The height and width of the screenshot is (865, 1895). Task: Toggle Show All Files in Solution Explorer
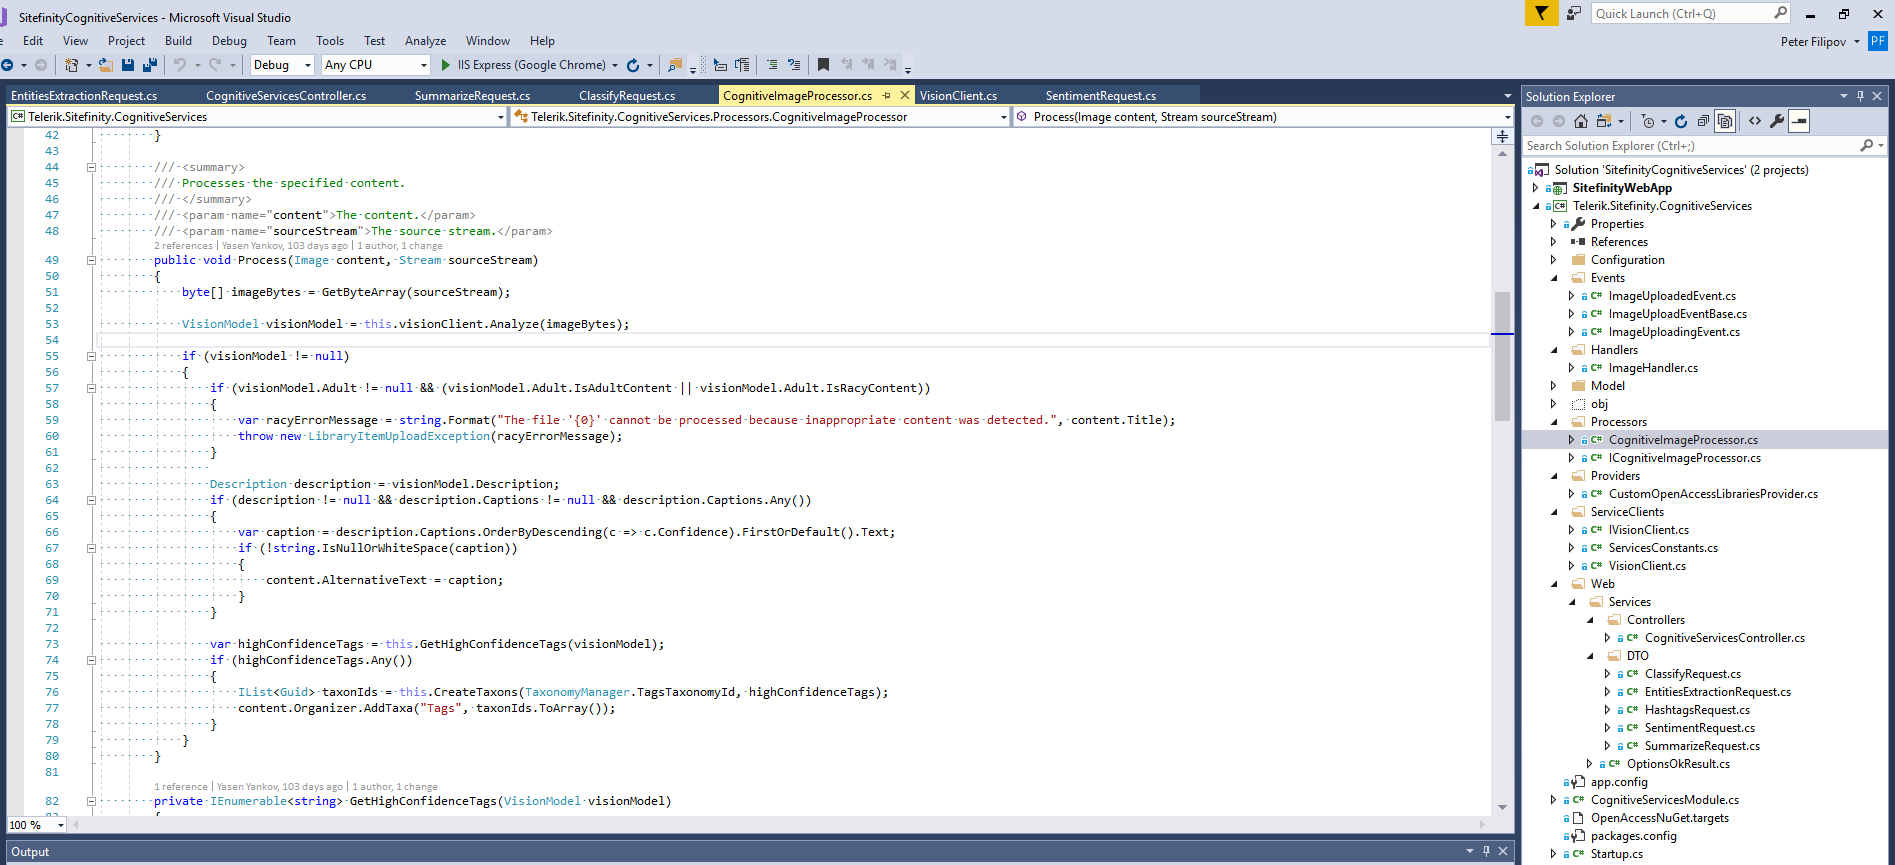[x=1725, y=121]
